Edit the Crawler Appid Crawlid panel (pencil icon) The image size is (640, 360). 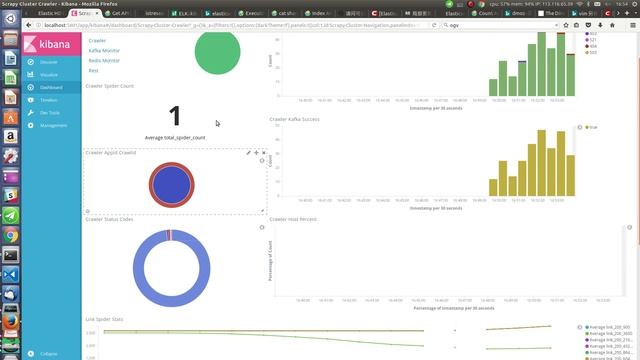pos(249,153)
